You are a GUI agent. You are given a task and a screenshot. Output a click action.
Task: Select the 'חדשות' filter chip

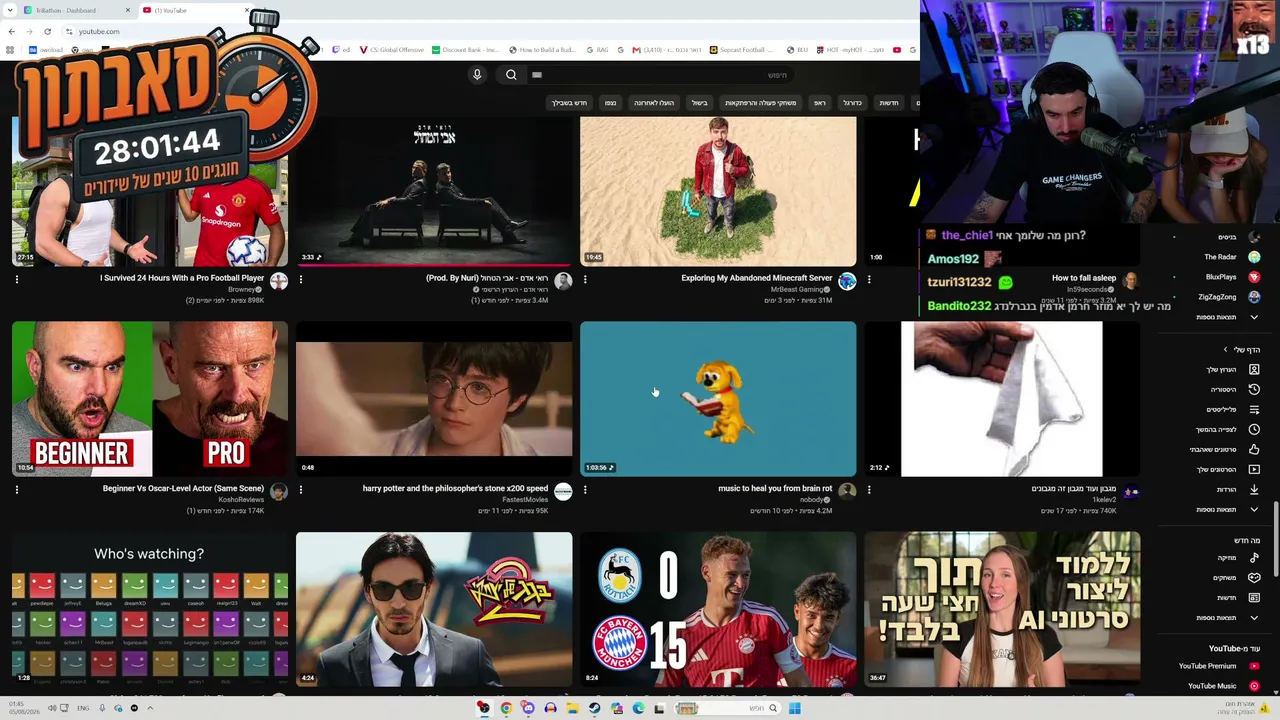(889, 103)
